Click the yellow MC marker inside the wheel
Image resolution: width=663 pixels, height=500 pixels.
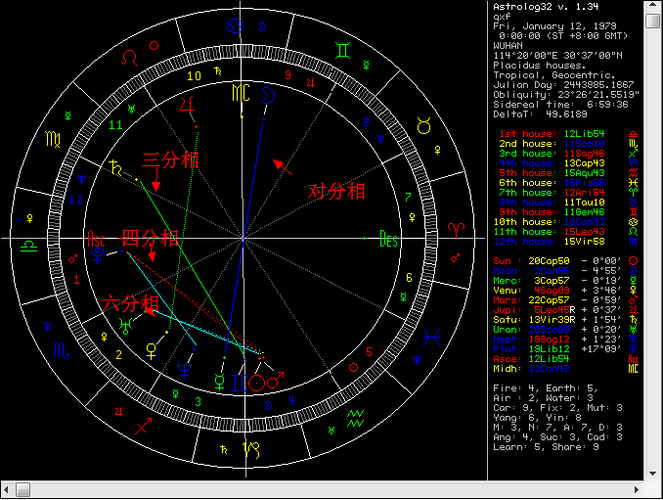tap(241, 93)
